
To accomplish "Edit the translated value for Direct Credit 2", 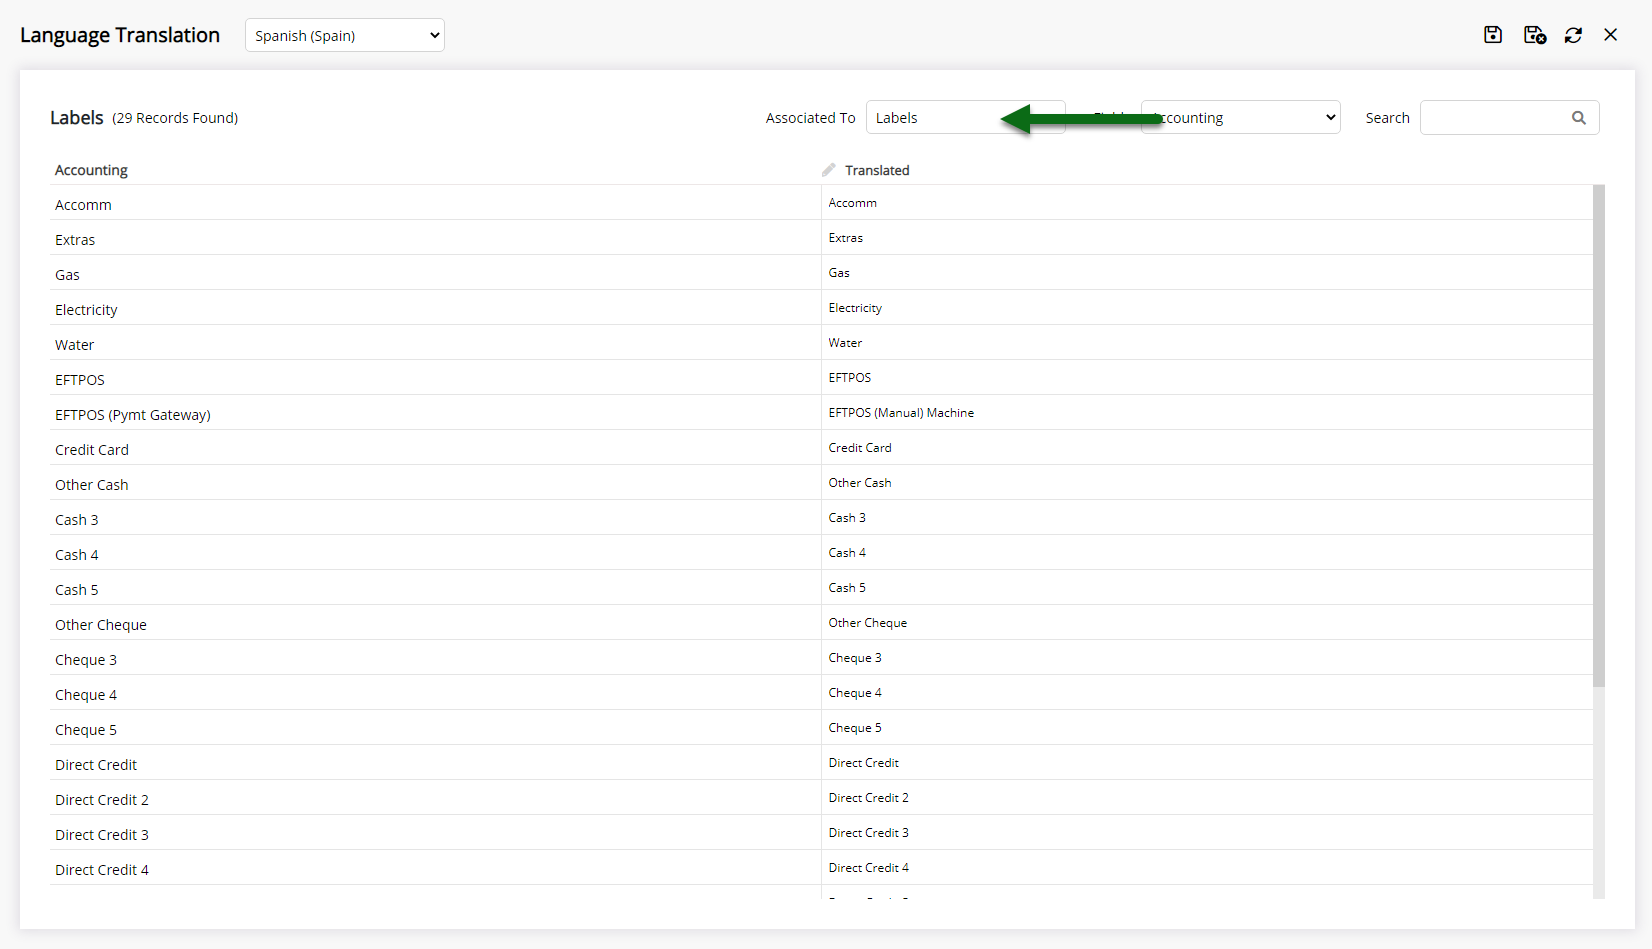I will pyautogui.click(x=1207, y=798).
